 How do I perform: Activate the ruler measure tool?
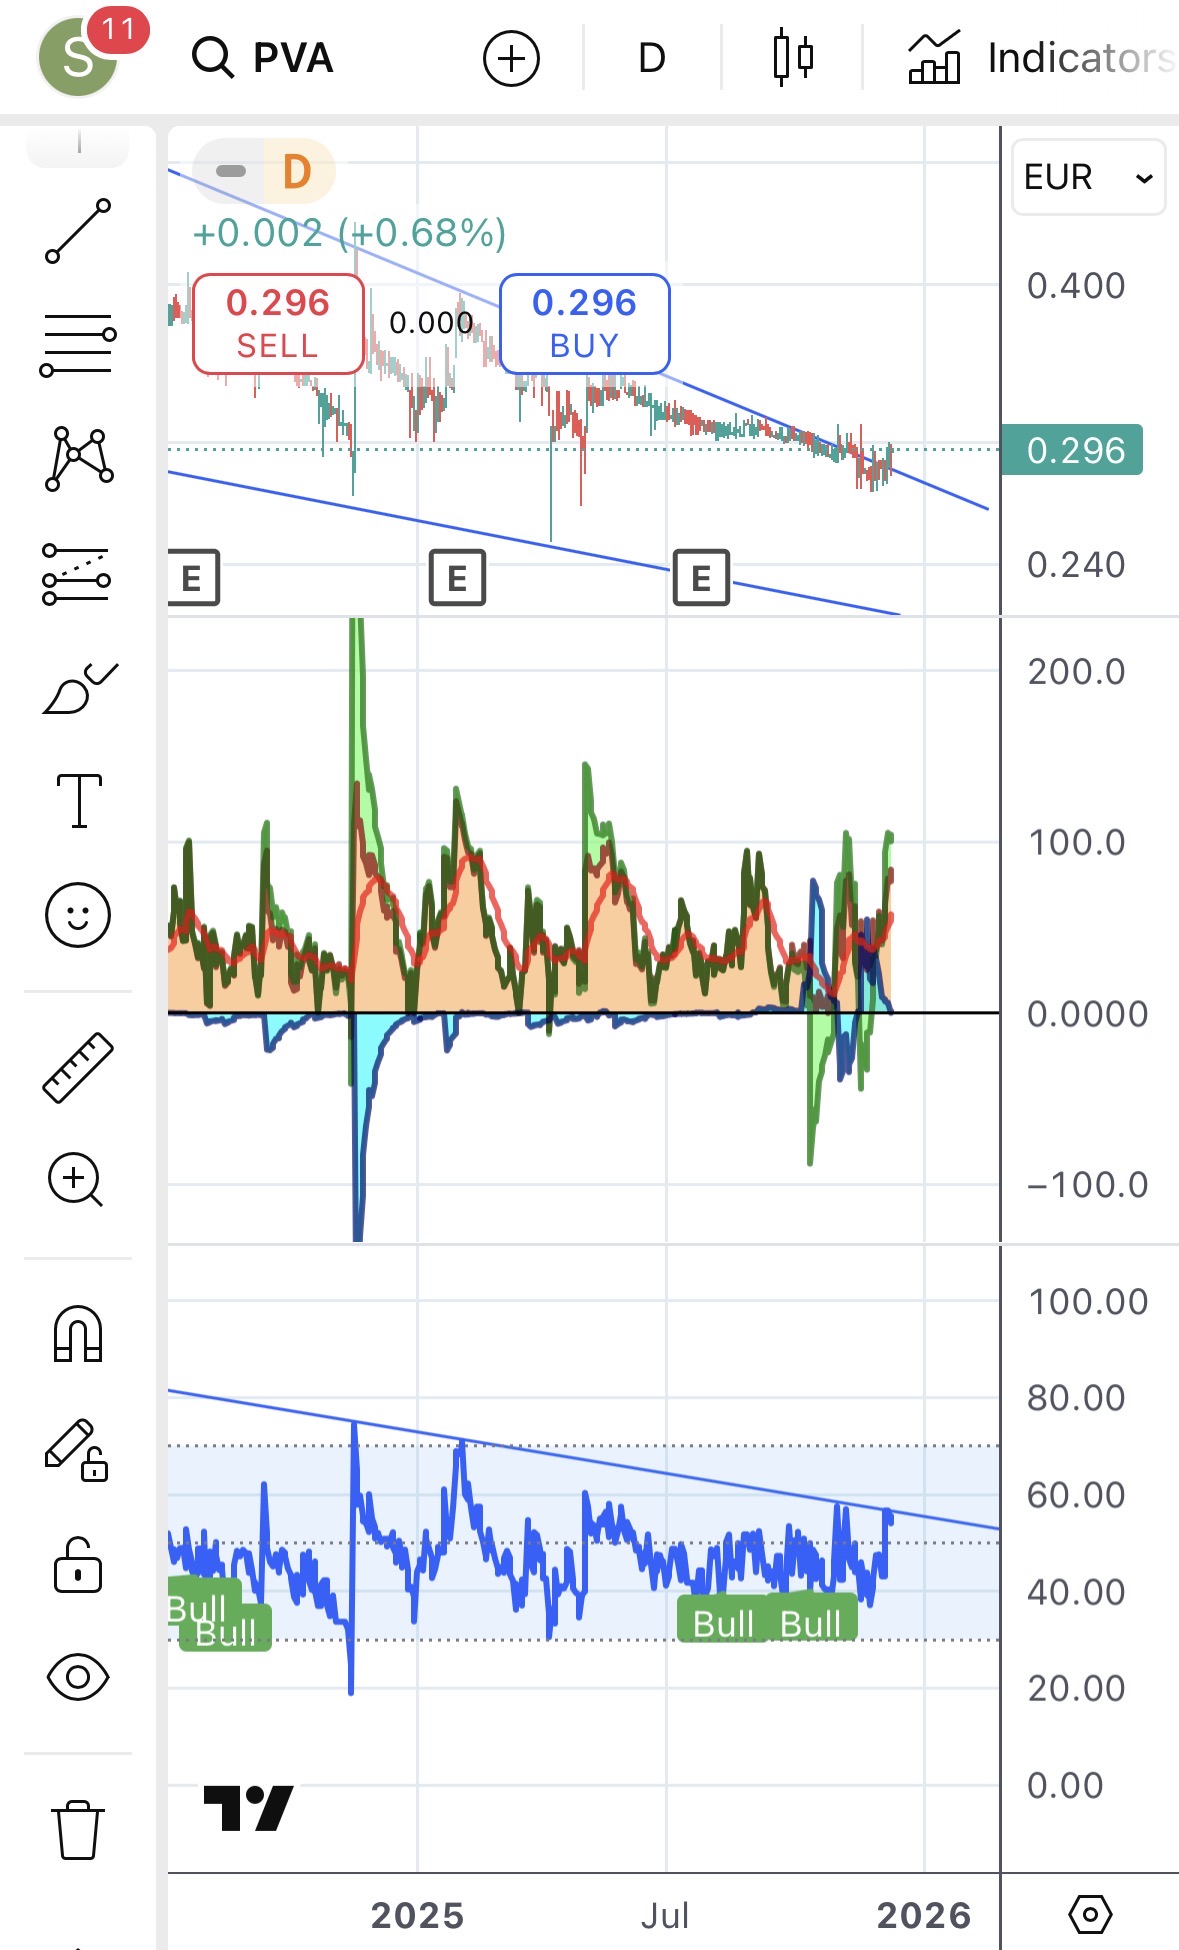[78, 1068]
